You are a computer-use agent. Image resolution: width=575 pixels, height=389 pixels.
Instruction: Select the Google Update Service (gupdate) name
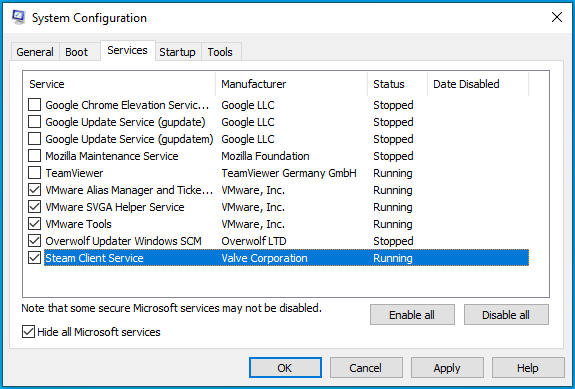point(125,122)
